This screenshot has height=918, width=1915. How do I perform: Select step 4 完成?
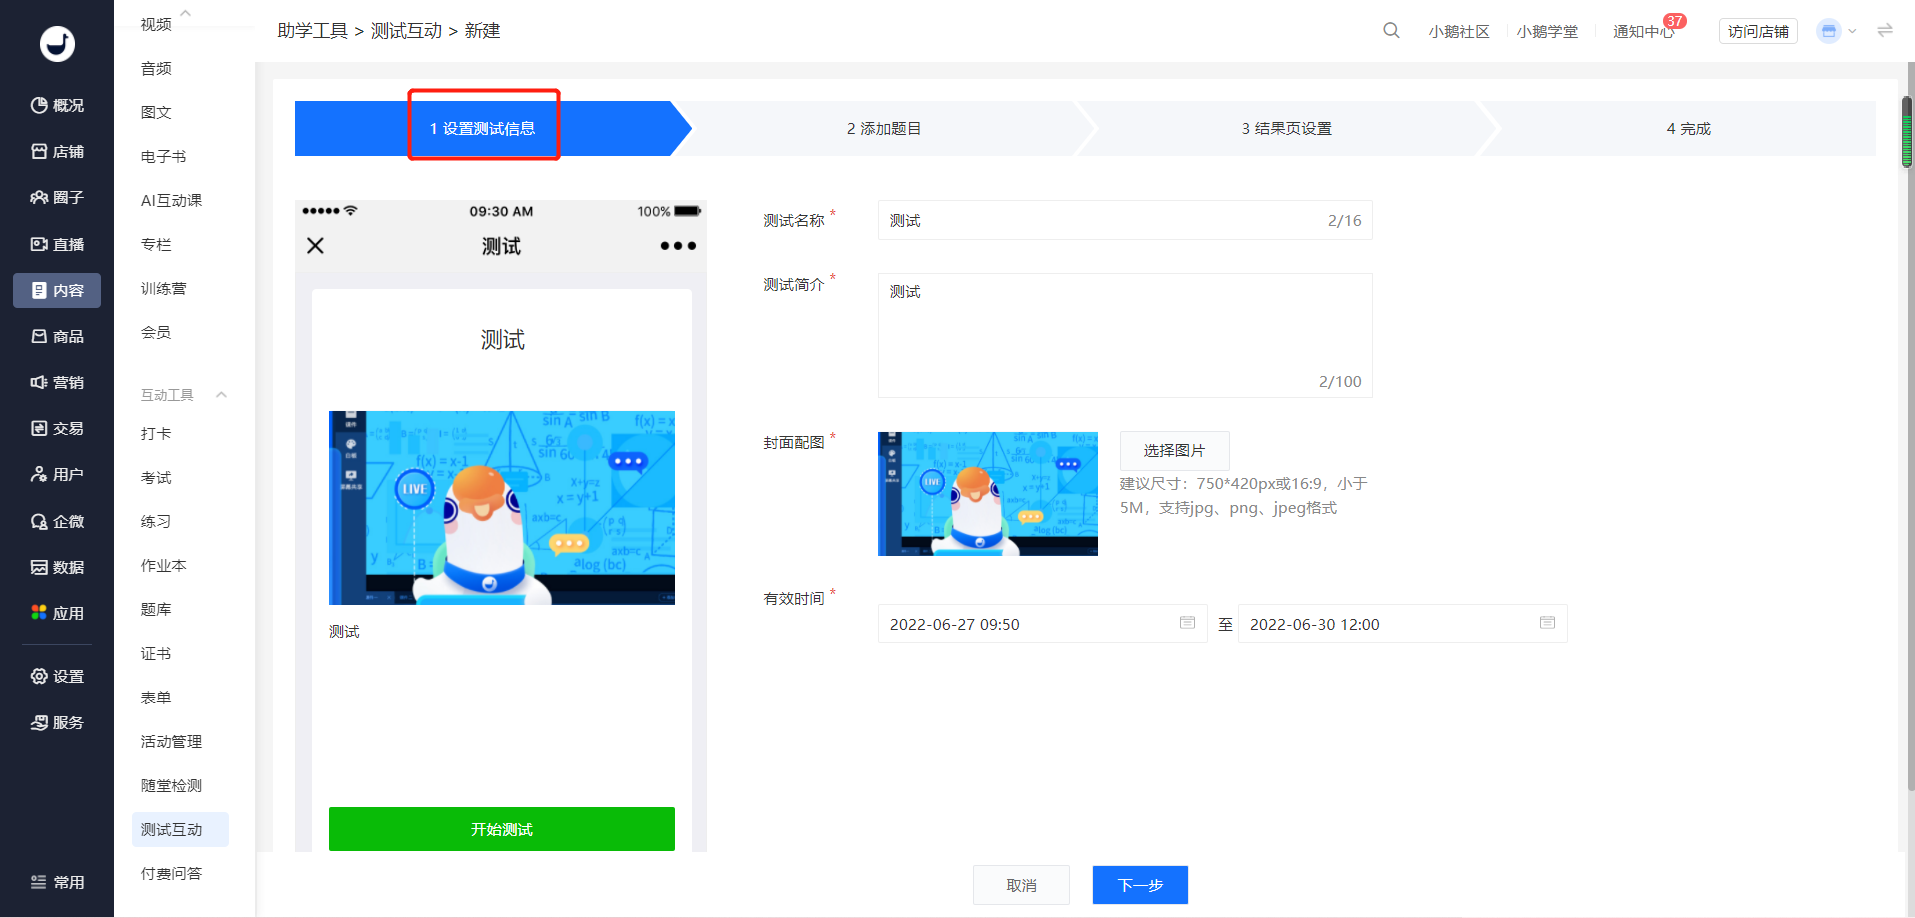[x=1688, y=128]
